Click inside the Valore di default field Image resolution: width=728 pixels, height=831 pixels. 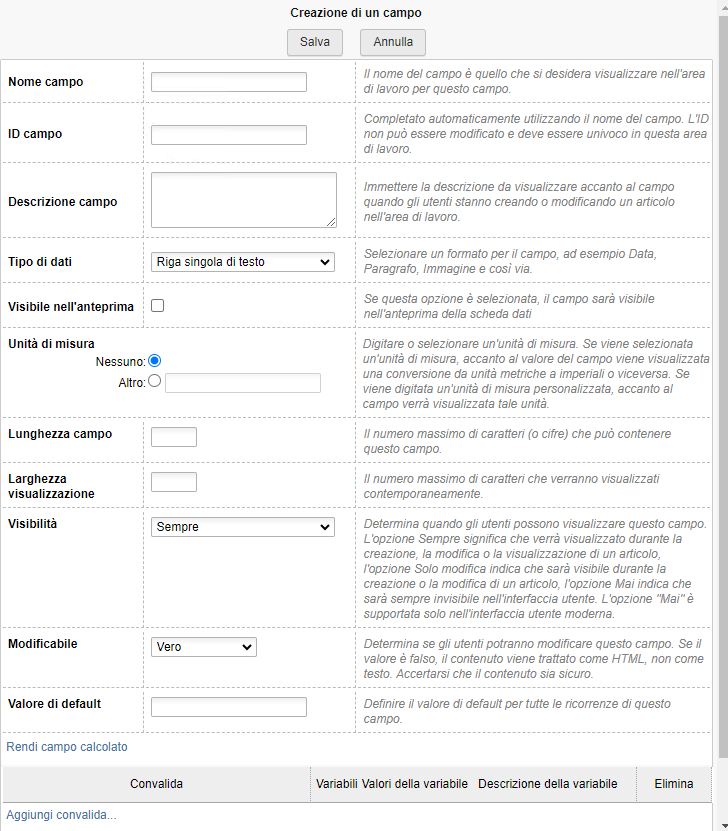[228, 706]
